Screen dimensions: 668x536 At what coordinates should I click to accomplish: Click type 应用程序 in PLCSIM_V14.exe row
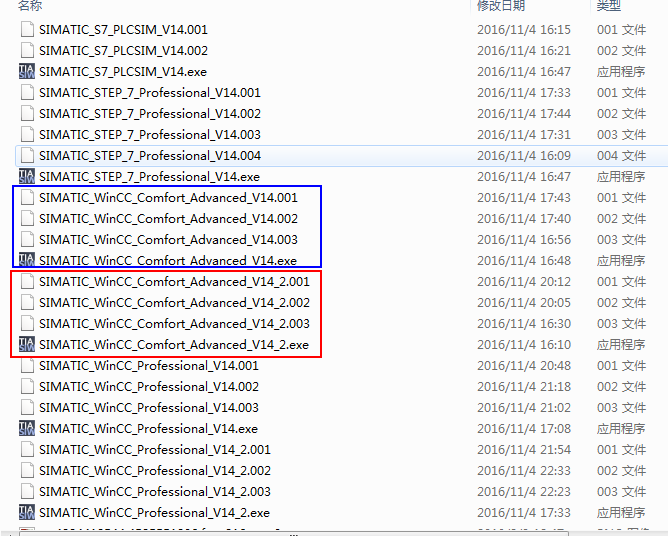tap(621, 72)
